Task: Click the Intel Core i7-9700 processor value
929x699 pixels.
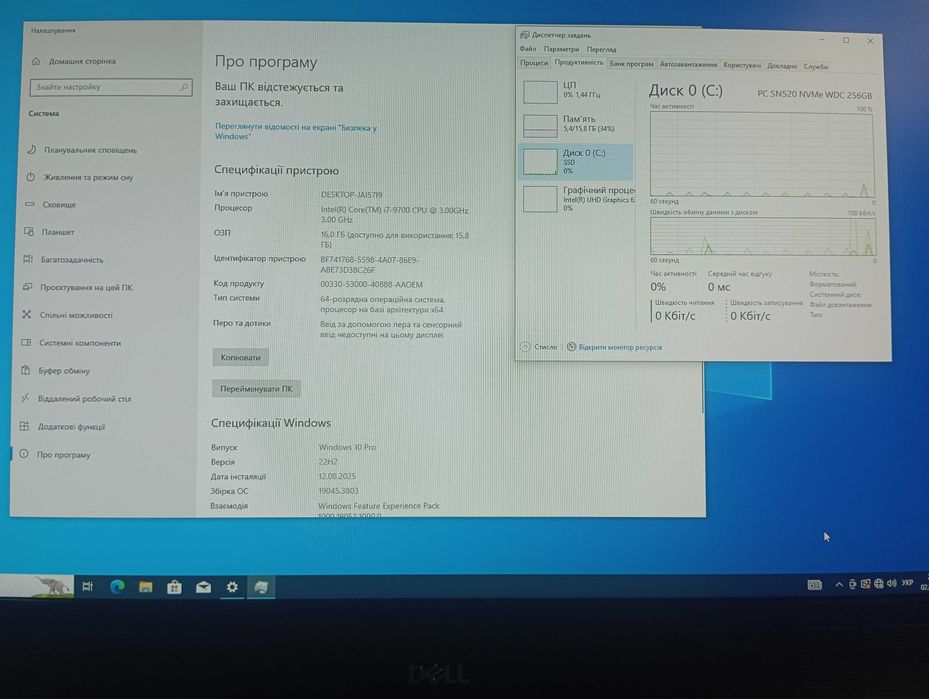Action: 395,215
